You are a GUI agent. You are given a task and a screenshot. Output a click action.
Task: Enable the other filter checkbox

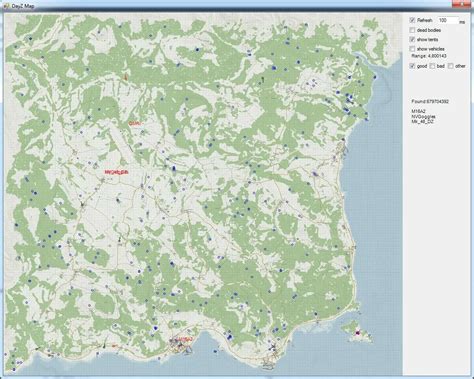[x=451, y=66]
